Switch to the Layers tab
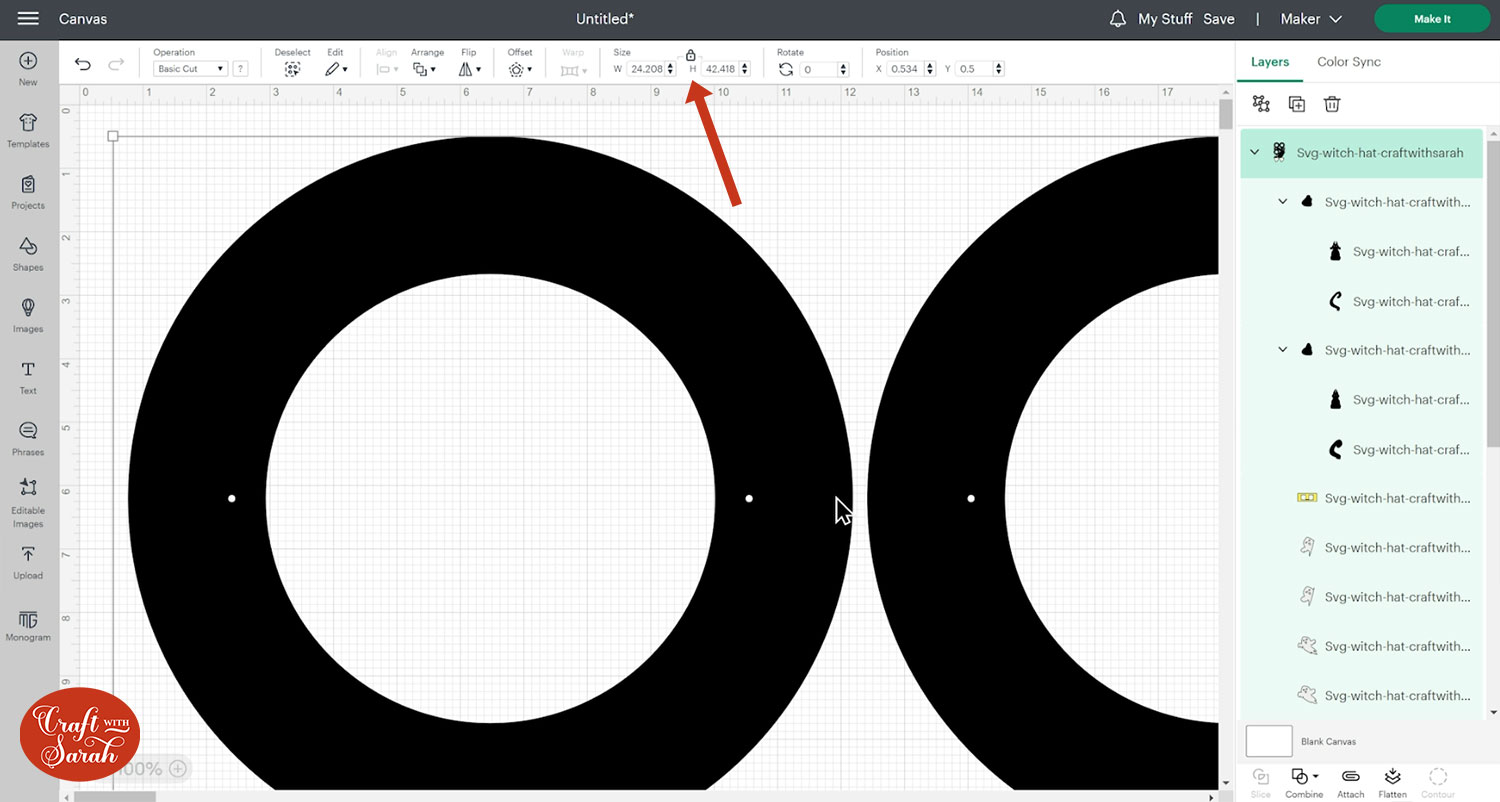The width and height of the screenshot is (1500, 802). click(x=1270, y=62)
